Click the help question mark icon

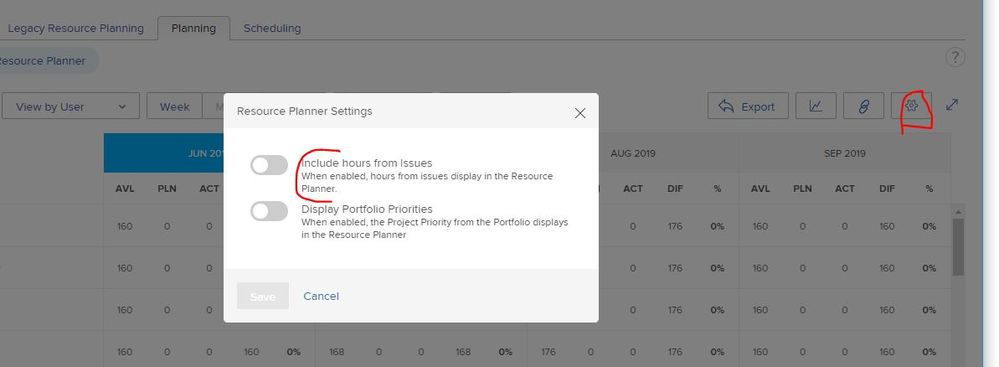pyautogui.click(x=954, y=57)
